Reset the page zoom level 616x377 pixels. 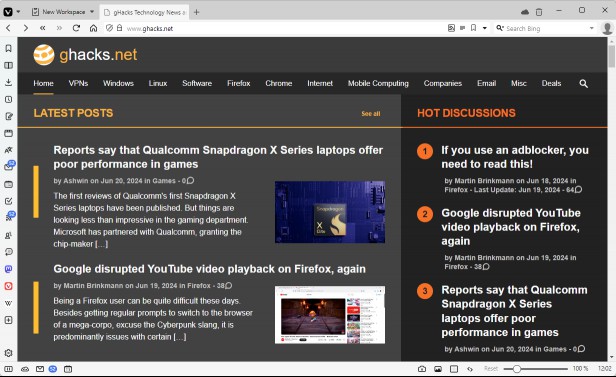[491, 369]
